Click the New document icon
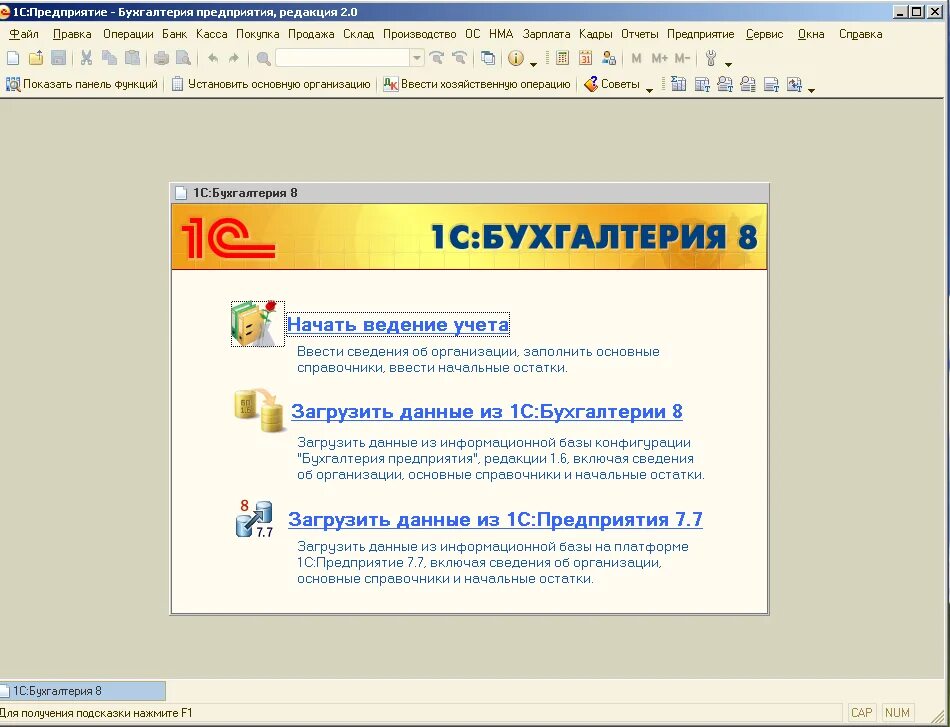 (x=13, y=58)
